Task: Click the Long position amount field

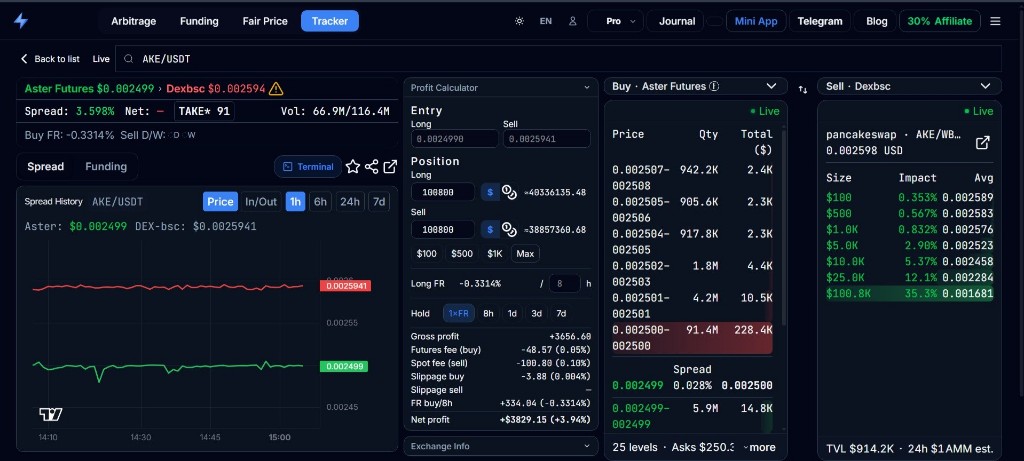Action: 443,192
